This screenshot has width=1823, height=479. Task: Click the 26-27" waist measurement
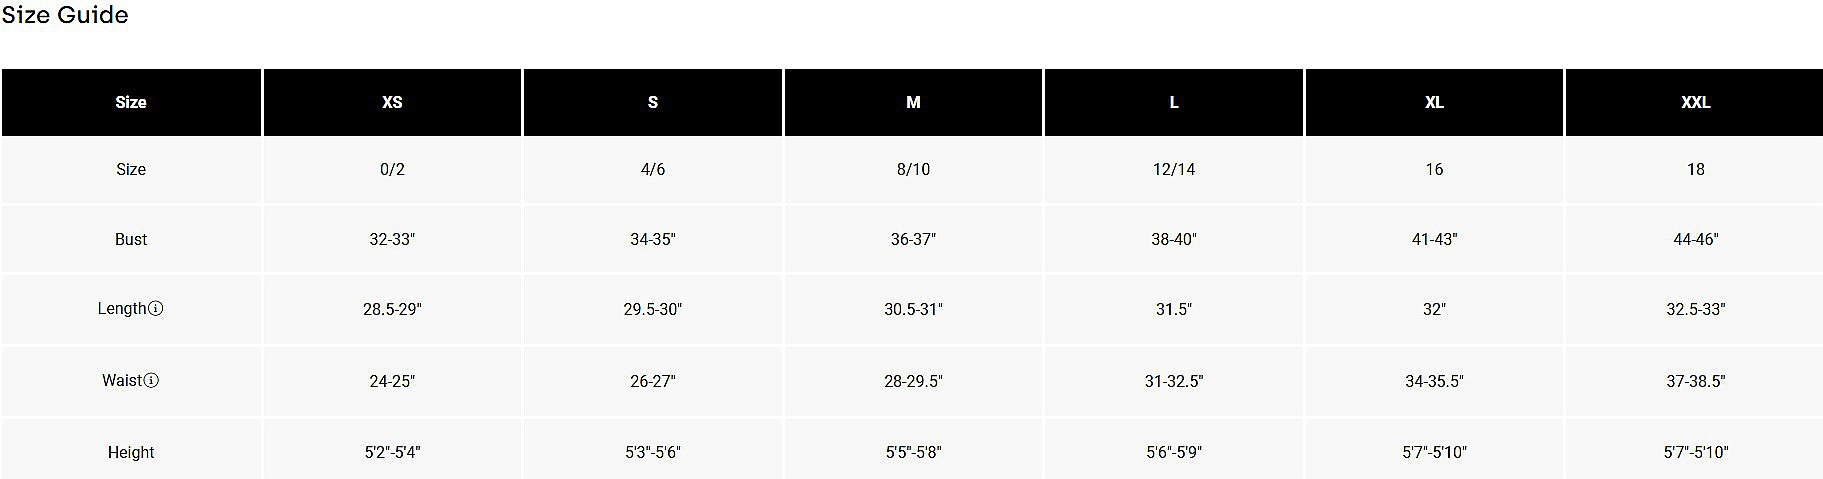coord(653,381)
